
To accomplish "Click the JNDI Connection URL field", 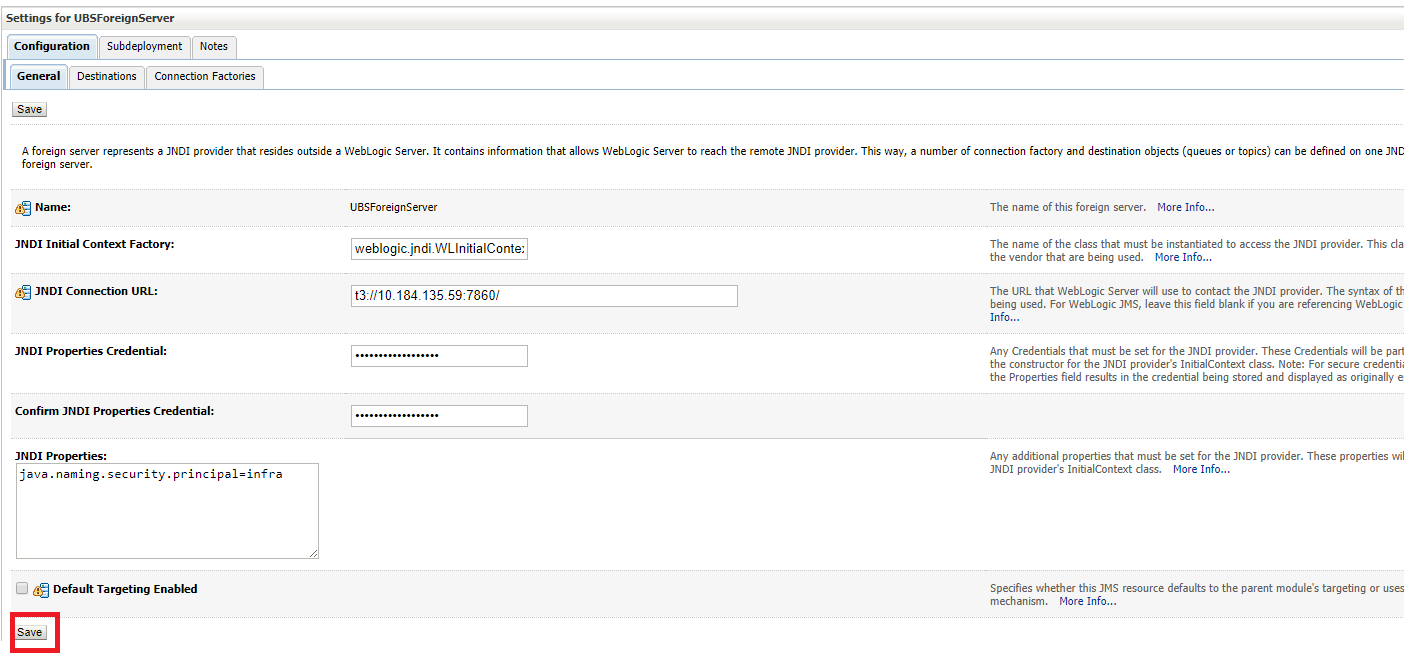I will pyautogui.click(x=544, y=296).
